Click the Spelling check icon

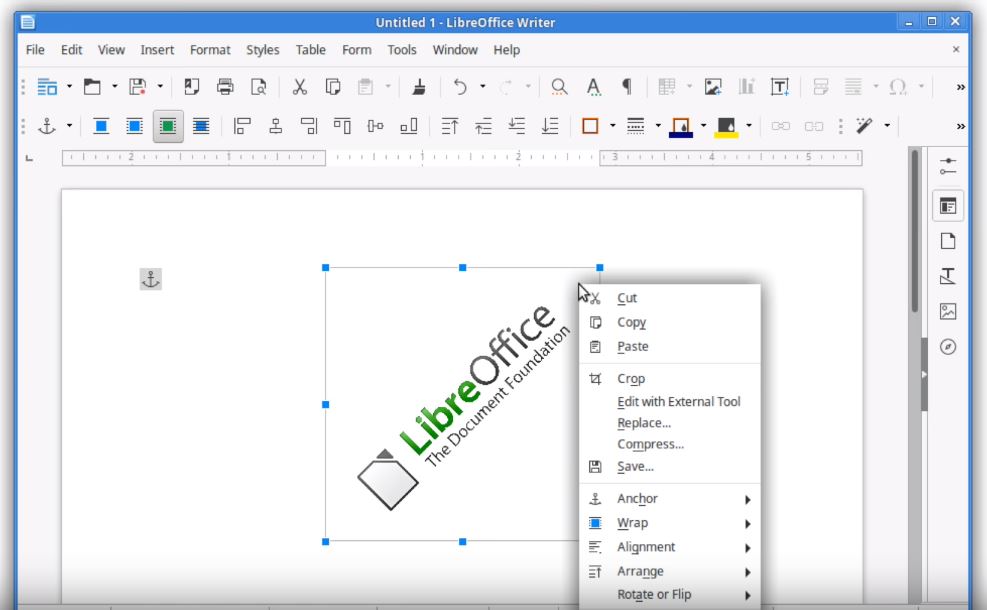click(593, 86)
